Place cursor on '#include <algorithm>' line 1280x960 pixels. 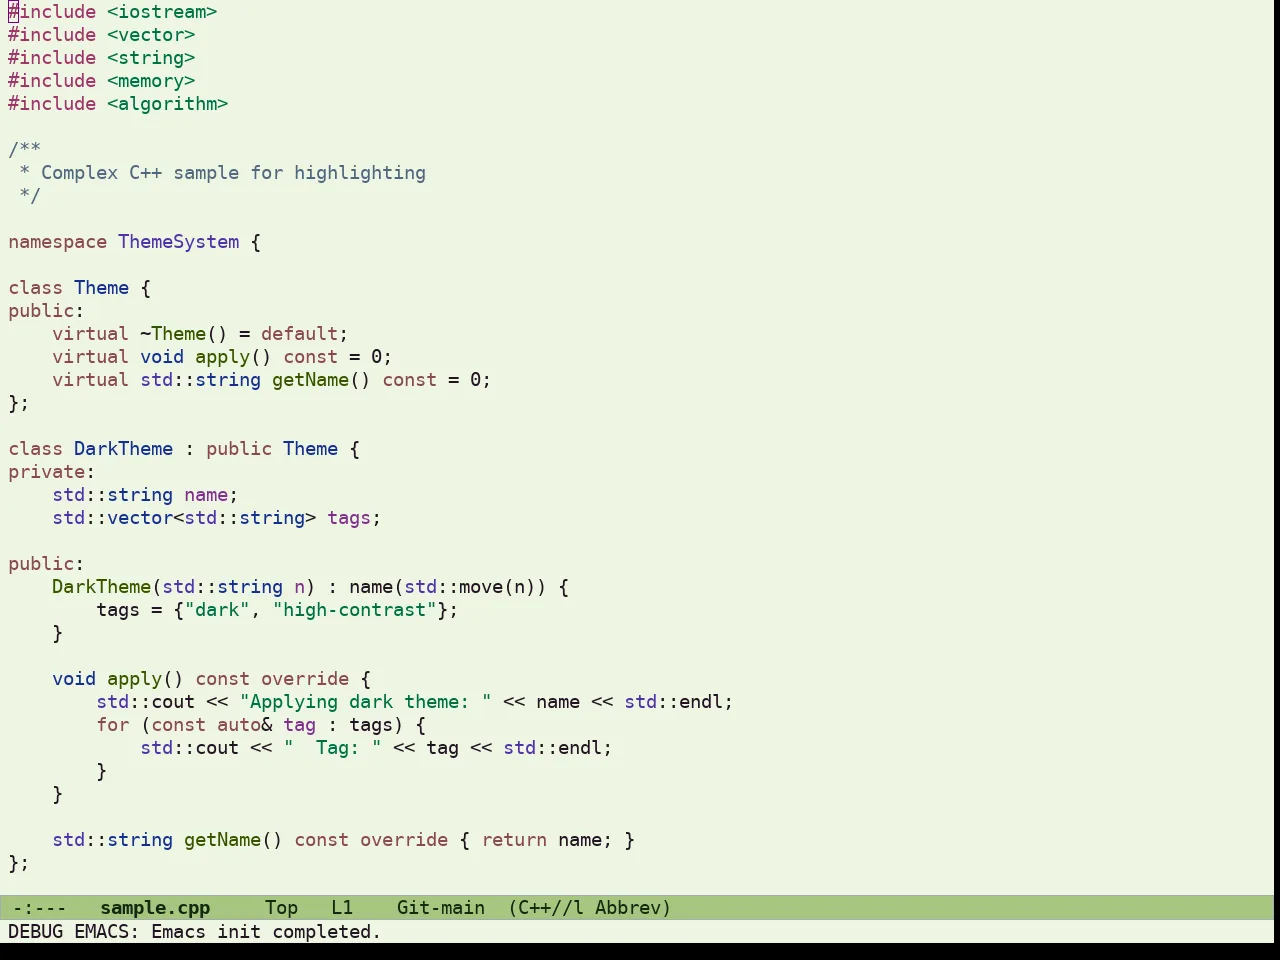118,104
